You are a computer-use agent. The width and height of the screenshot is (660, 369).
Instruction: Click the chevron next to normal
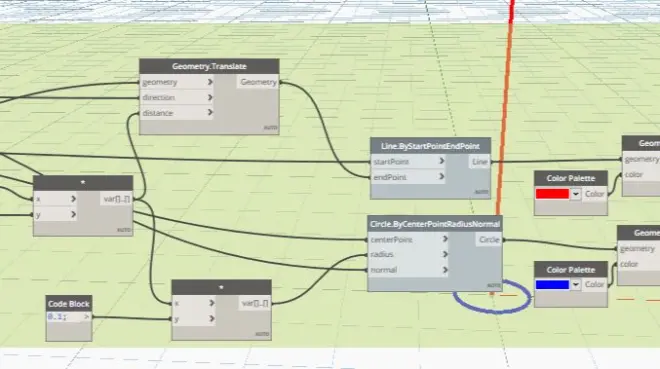pos(445,270)
